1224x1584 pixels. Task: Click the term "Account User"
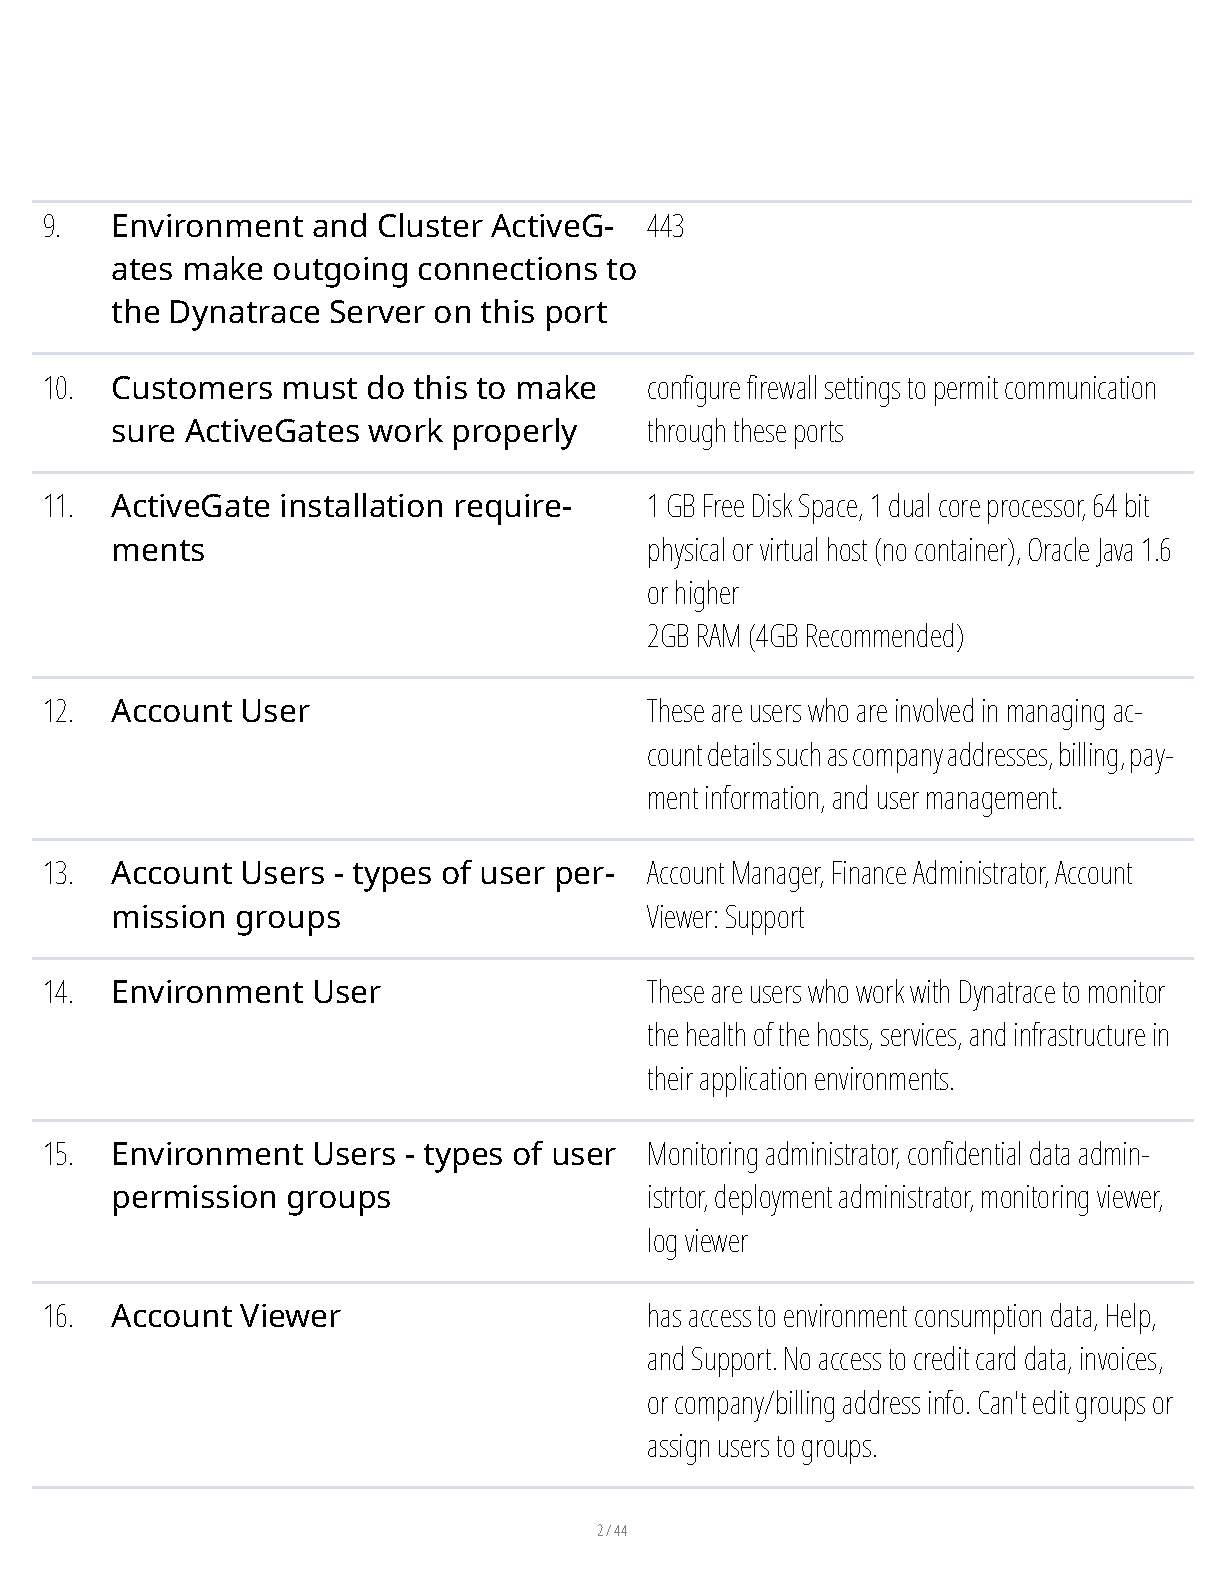coord(210,711)
